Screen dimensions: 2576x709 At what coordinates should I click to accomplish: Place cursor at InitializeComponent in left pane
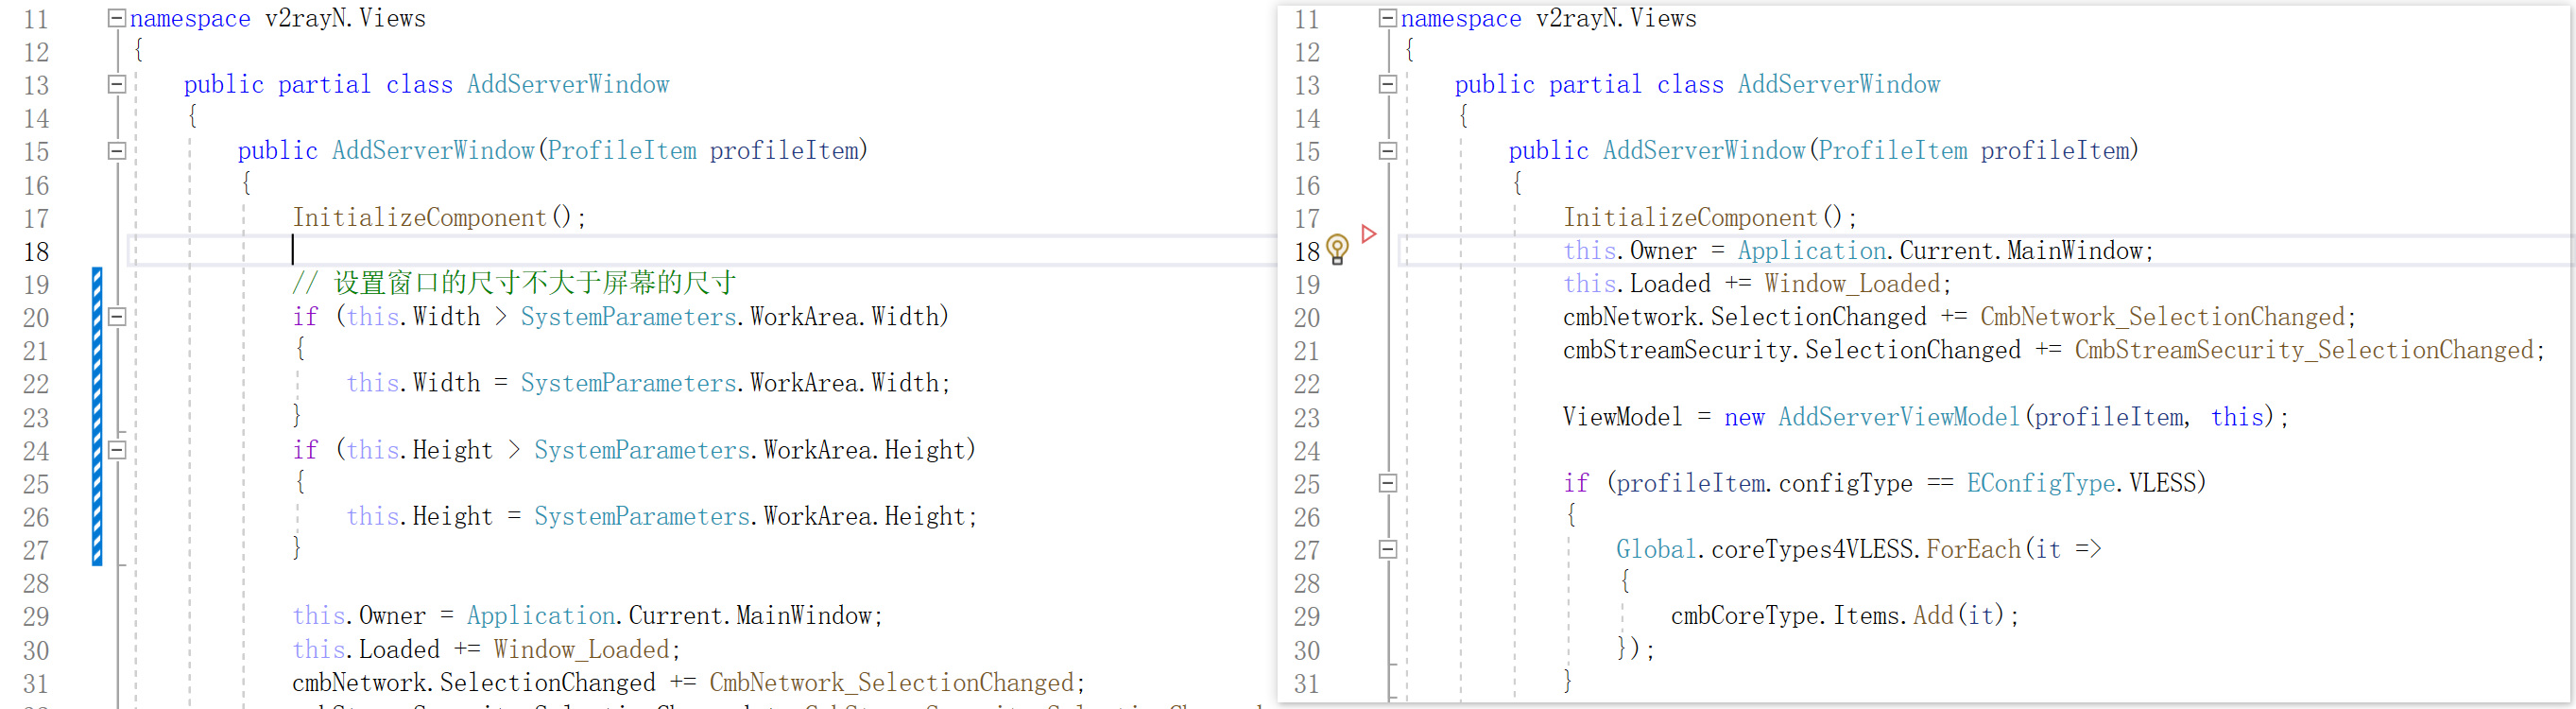419,218
